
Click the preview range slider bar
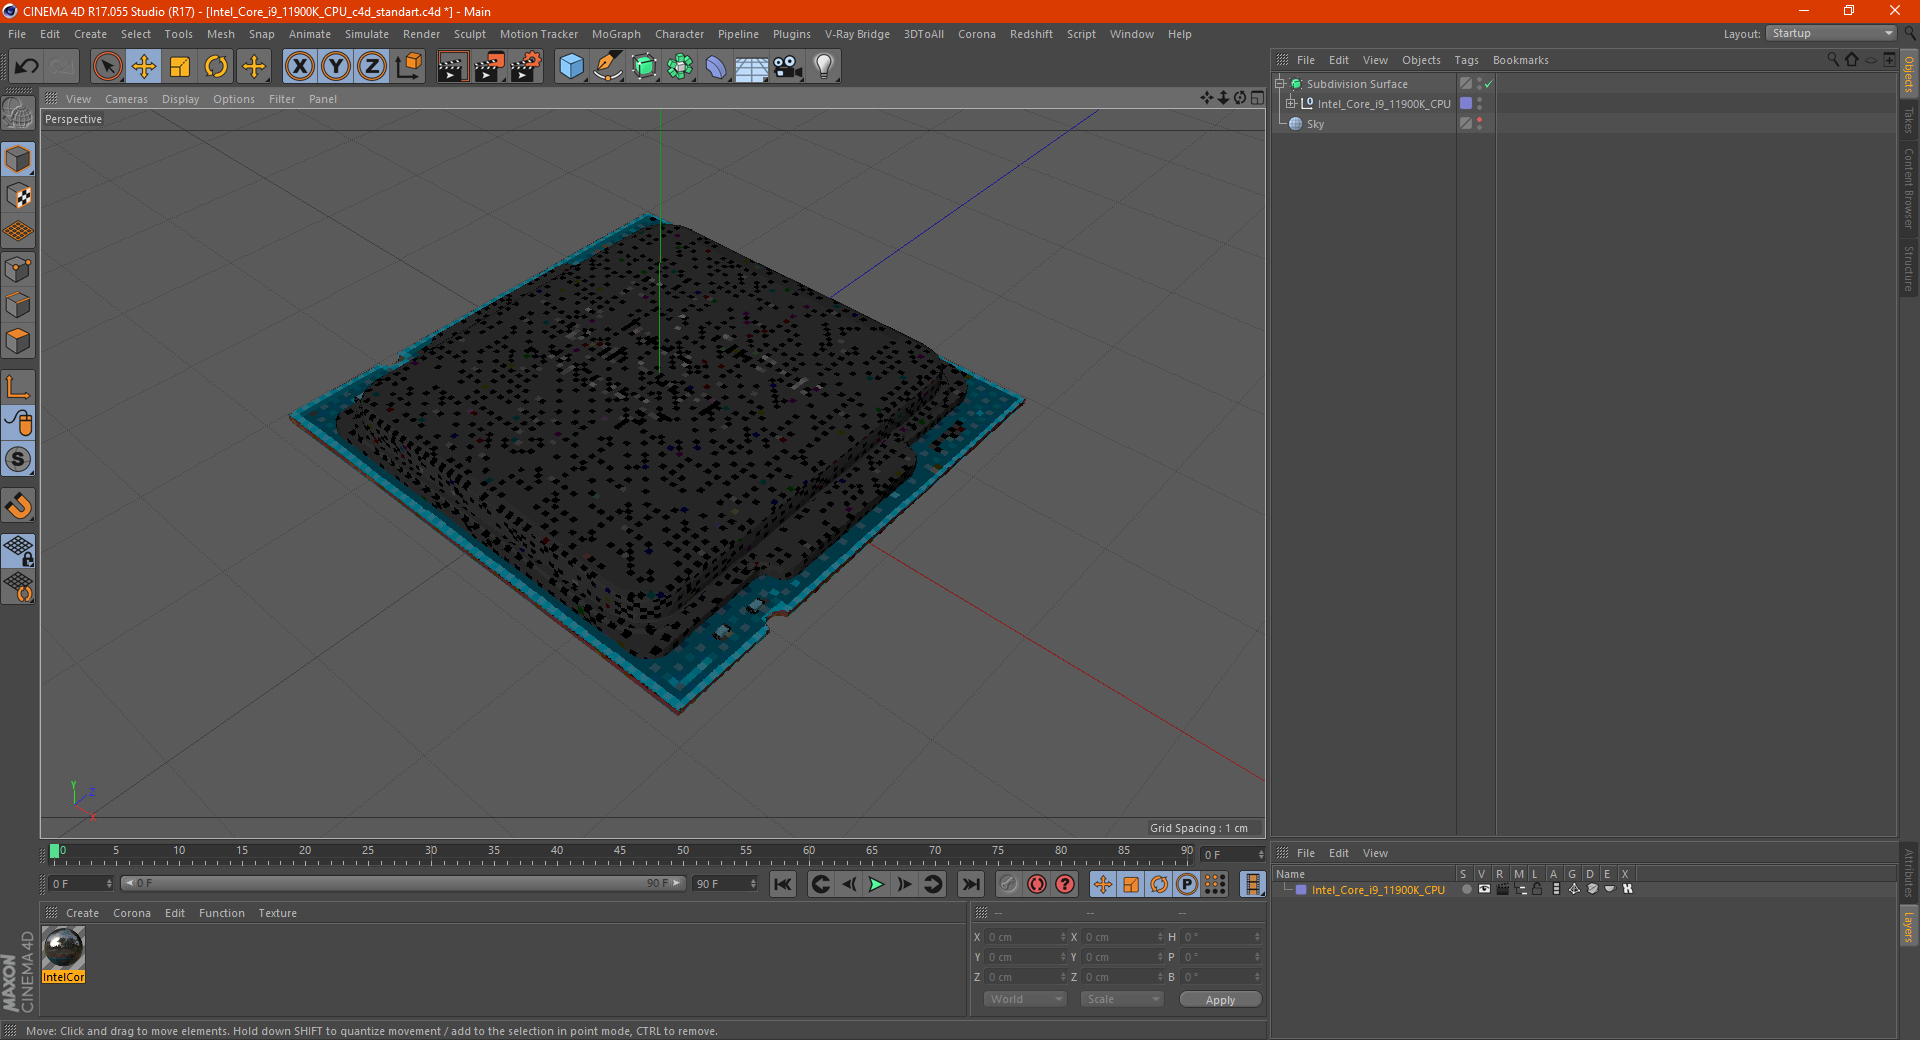(x=403, y=883)
